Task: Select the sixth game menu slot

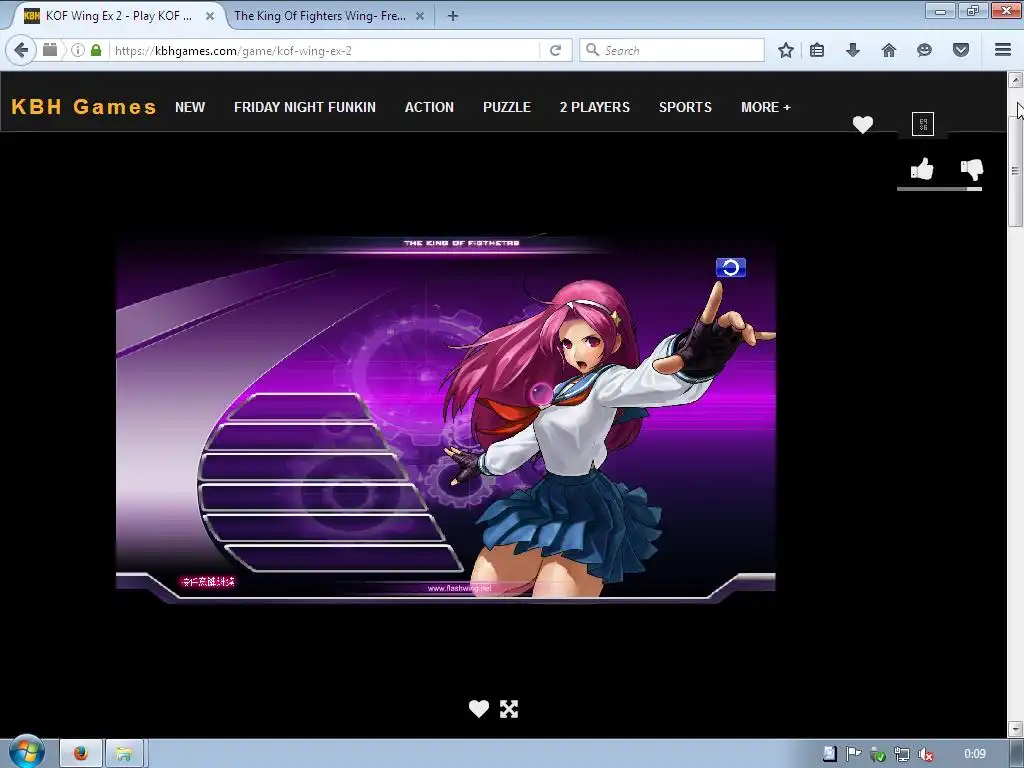Action: point(344,558)
